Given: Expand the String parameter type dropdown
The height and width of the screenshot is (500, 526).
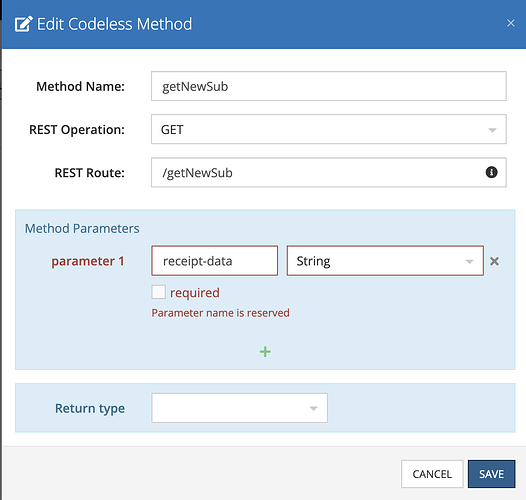Looking at the screenshot, I should 385,261.
